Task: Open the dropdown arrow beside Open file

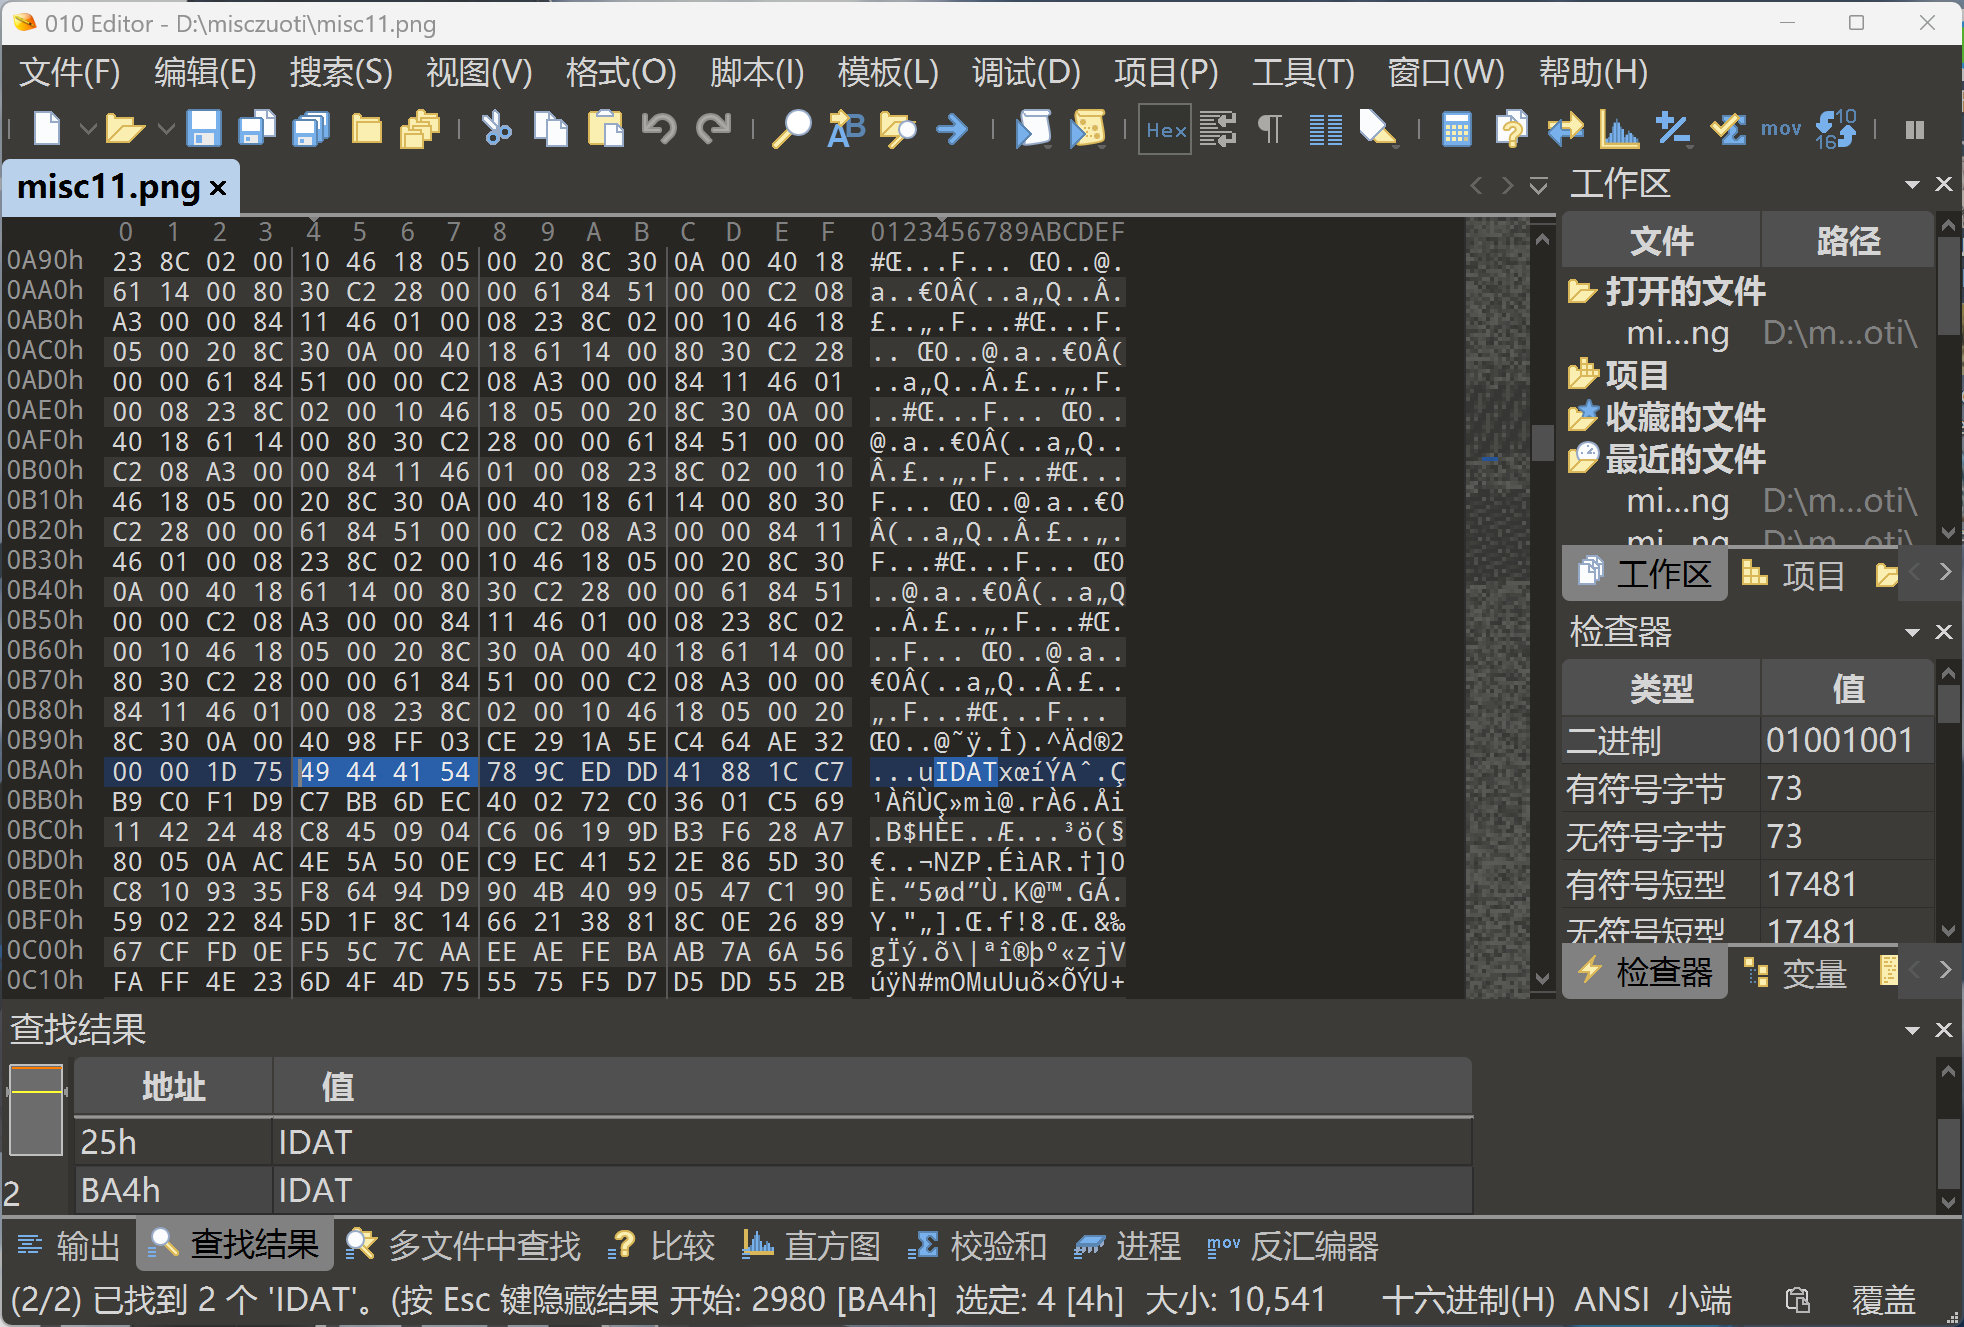Action: 166,129
